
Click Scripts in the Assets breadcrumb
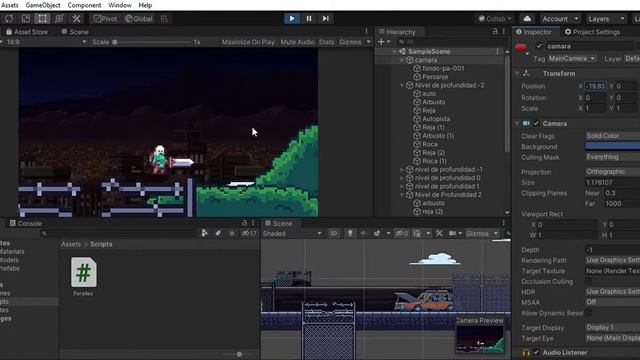pyautogui.click(x=101, y=244)
